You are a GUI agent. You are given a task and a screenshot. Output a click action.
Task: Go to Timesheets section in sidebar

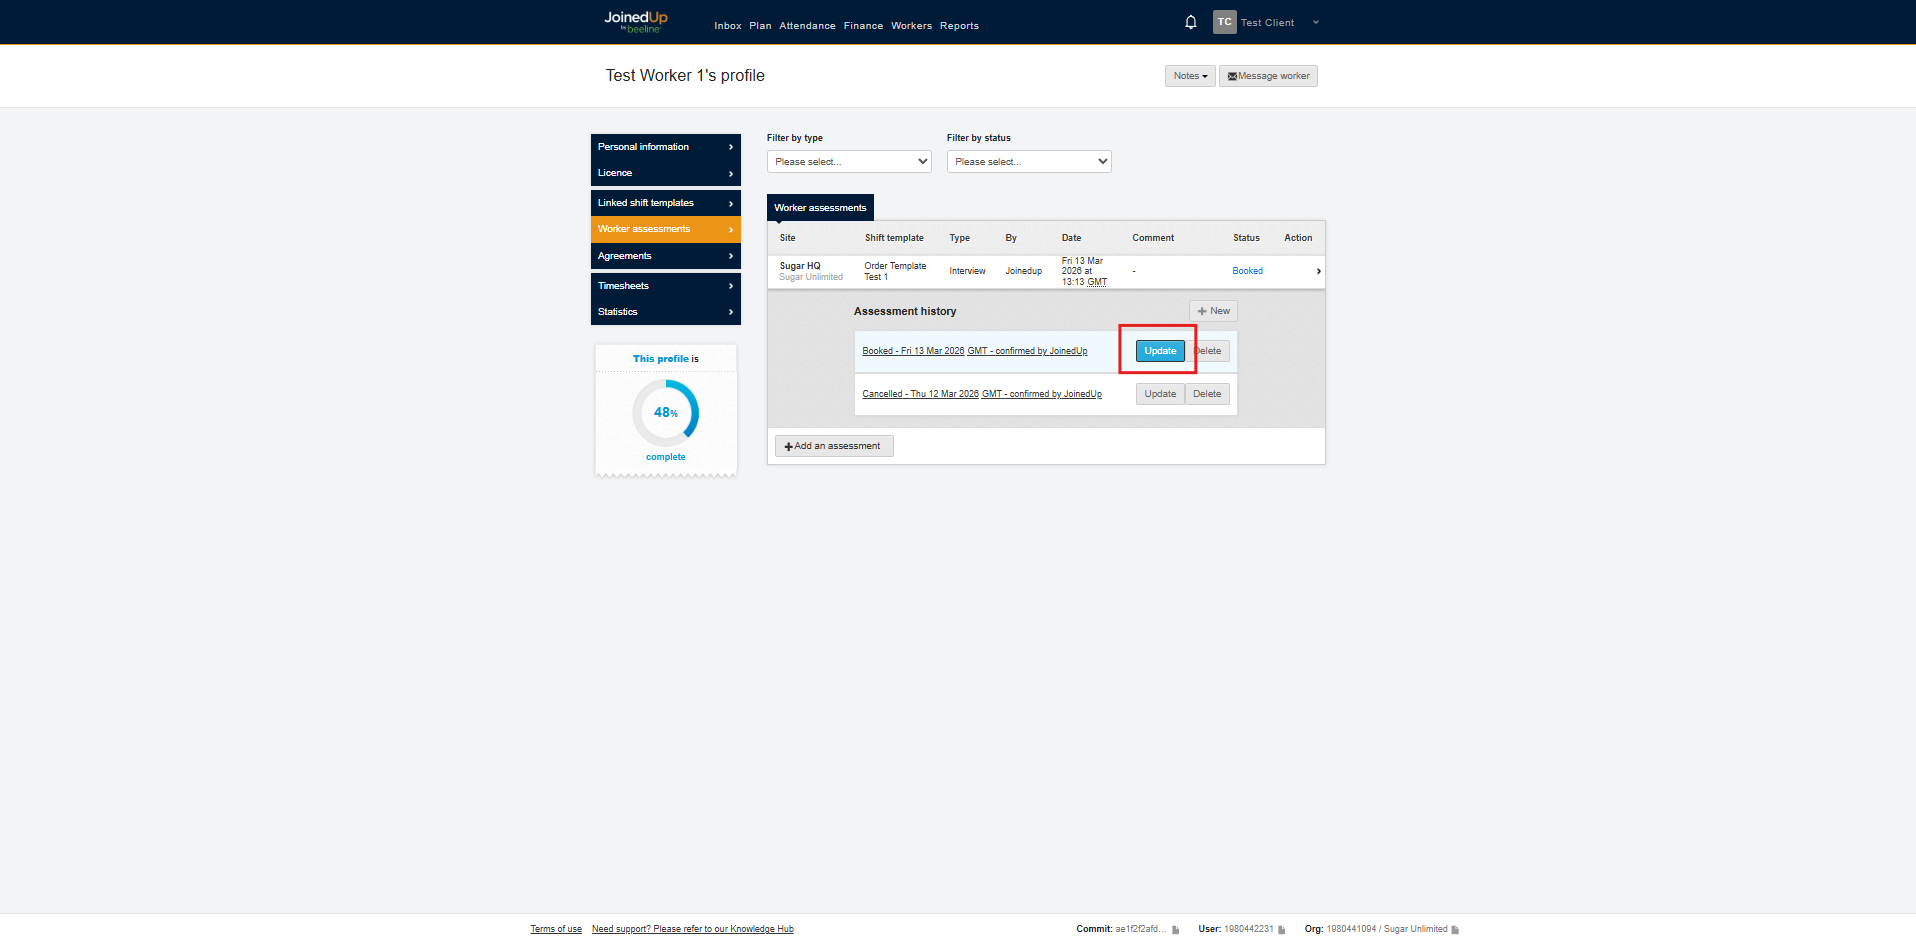(x=665, y=286)
